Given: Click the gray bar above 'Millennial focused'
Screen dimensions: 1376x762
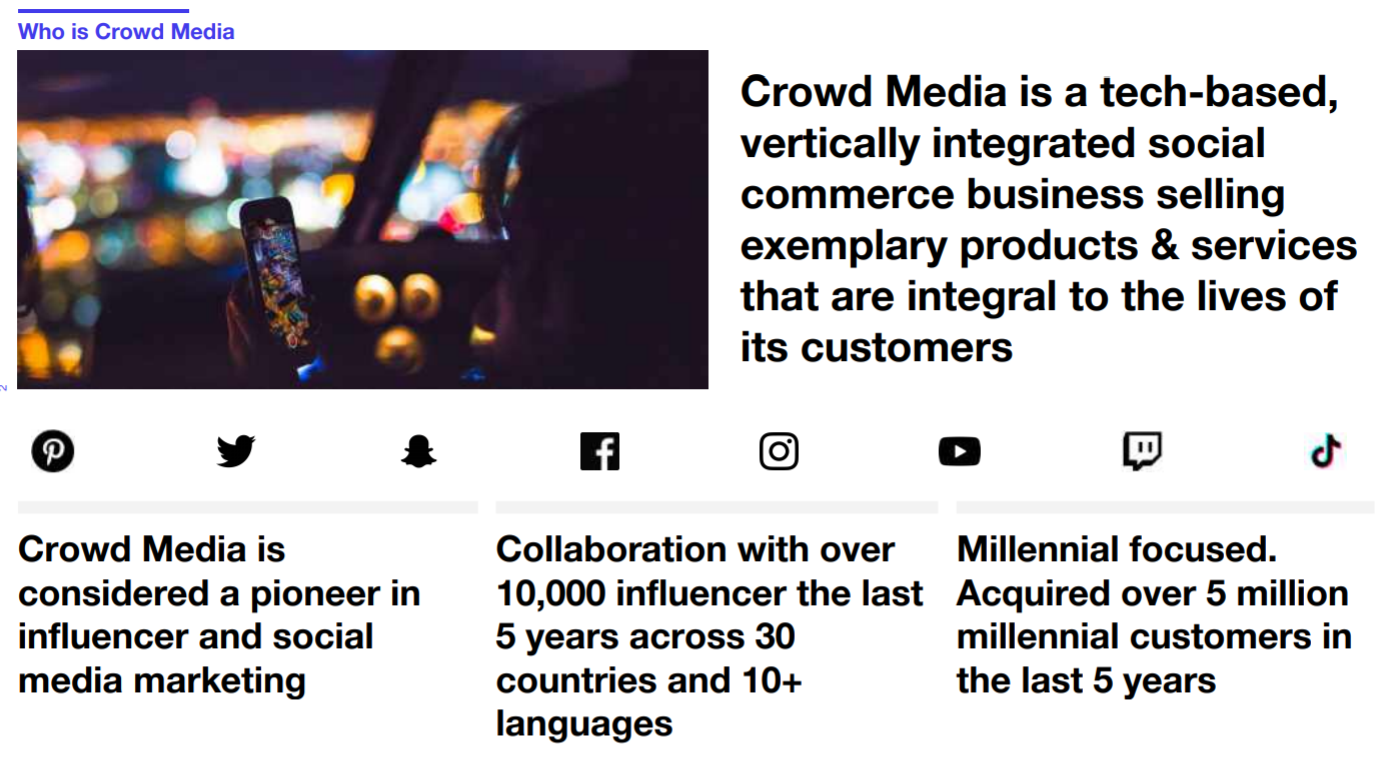Looking at the screenshot, I should click(1165, 508).
